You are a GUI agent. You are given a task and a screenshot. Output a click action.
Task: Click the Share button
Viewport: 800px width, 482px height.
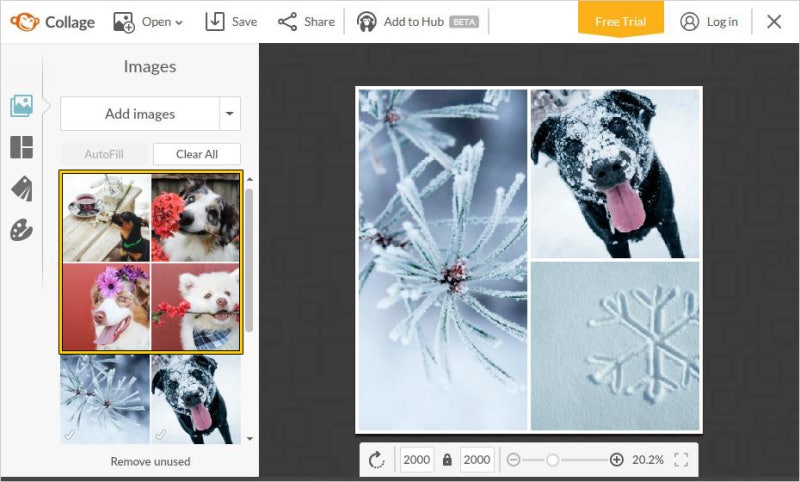(306, 22)
